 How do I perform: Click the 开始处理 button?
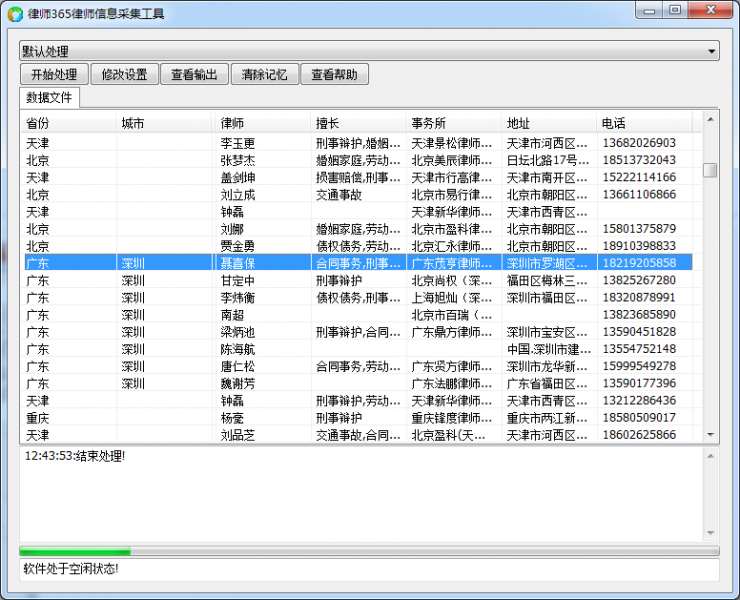point(54,74)
